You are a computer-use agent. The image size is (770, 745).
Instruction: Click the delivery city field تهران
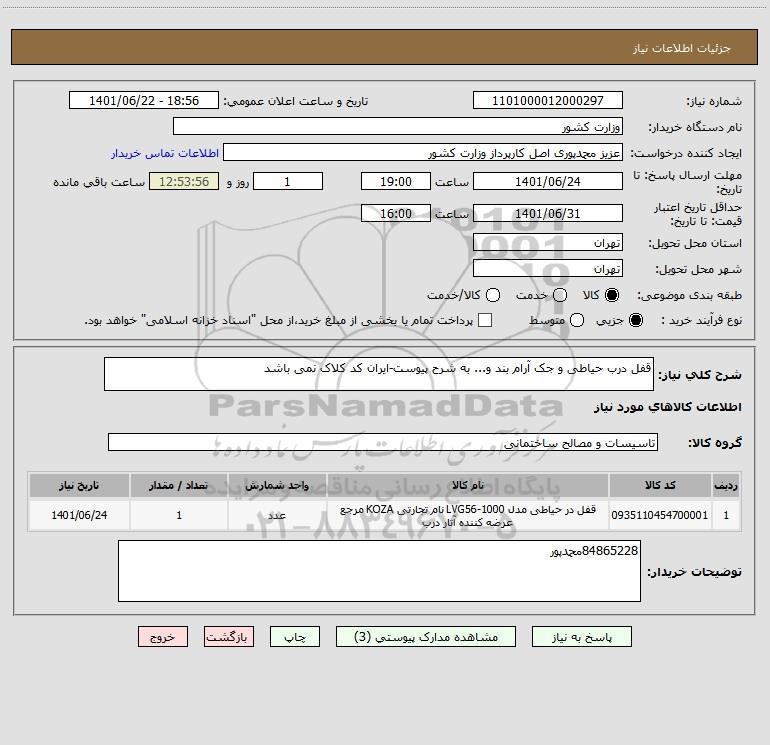click(x=548, y=268)
